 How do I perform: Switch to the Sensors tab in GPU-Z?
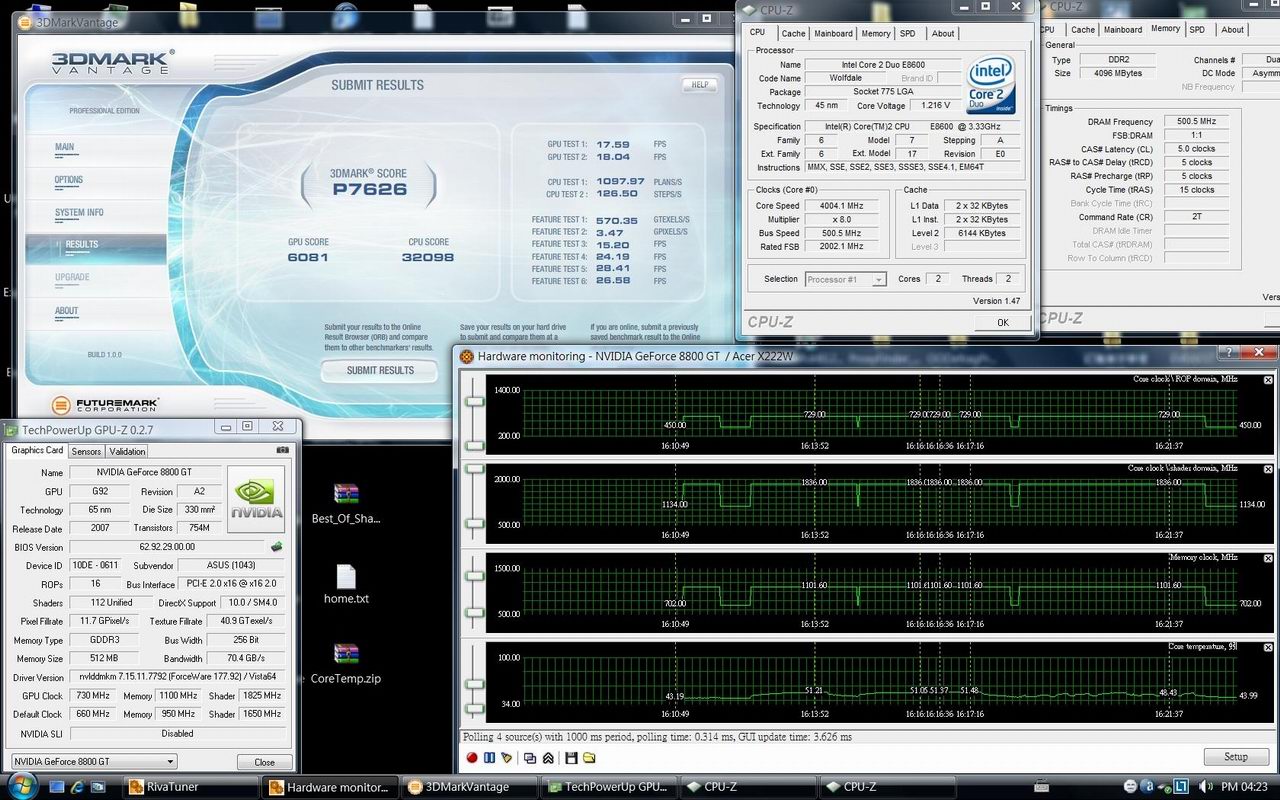pos(86,451)
